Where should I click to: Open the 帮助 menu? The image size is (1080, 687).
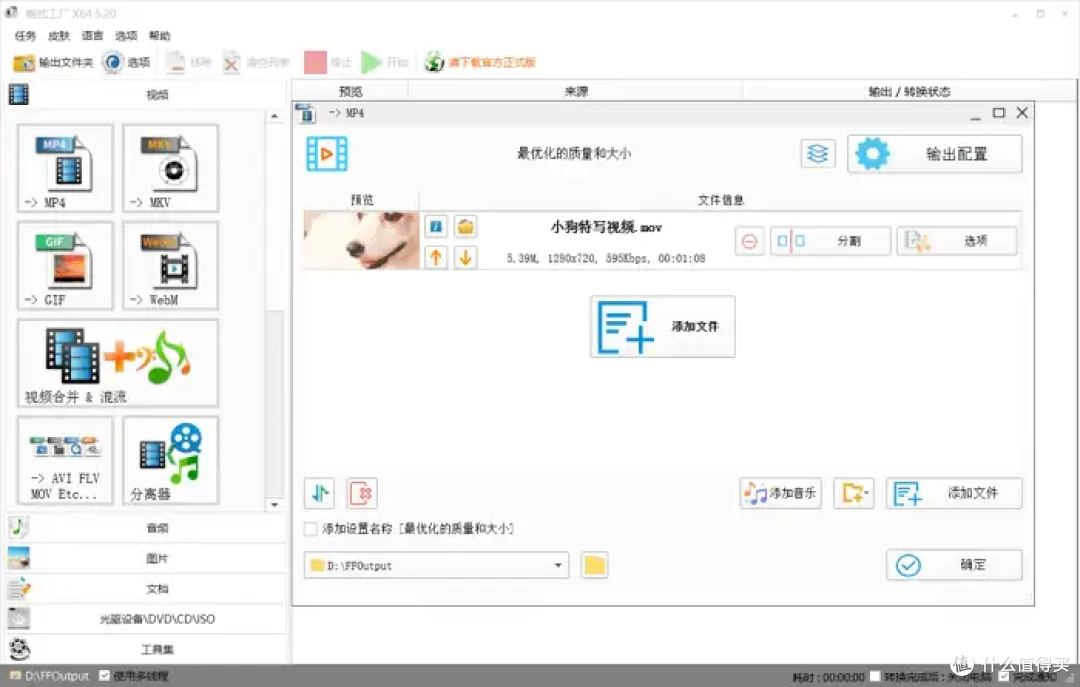(160, 36)
